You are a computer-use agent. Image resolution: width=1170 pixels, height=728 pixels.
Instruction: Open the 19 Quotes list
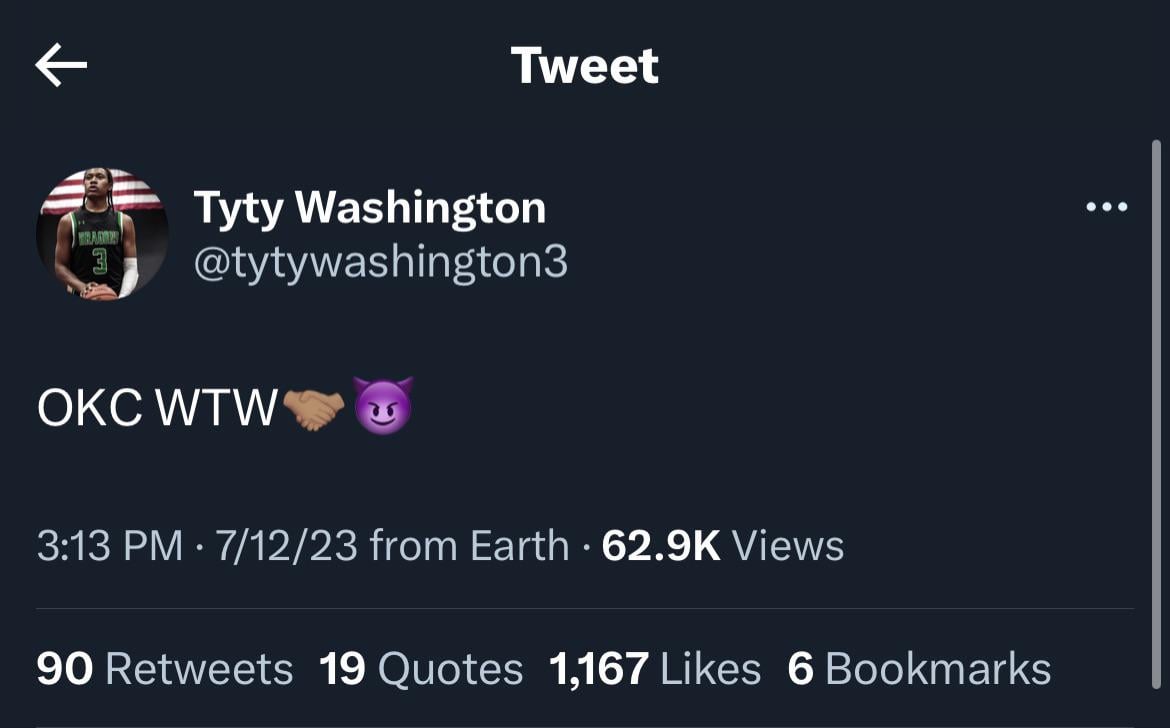[421, 669]
